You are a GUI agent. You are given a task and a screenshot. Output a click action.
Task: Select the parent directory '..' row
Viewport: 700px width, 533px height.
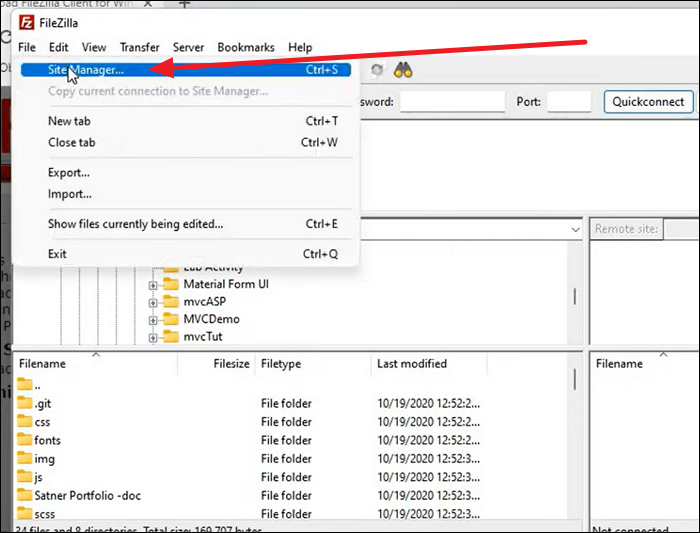[292, 385]
